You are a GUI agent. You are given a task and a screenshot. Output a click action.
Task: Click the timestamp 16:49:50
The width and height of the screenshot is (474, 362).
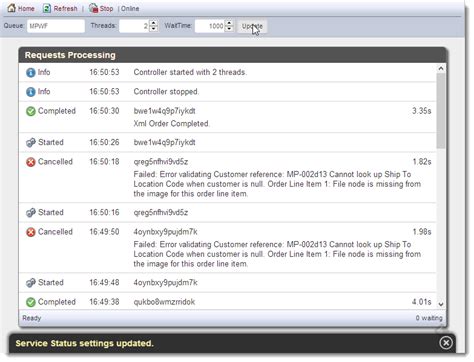pyautogui.click(x=104, y=232)
